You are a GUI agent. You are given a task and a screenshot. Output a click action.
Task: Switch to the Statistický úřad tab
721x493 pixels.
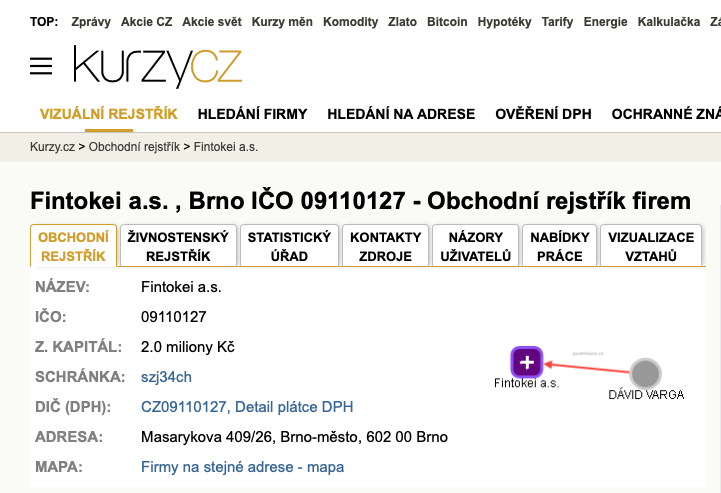pos(289,246)
